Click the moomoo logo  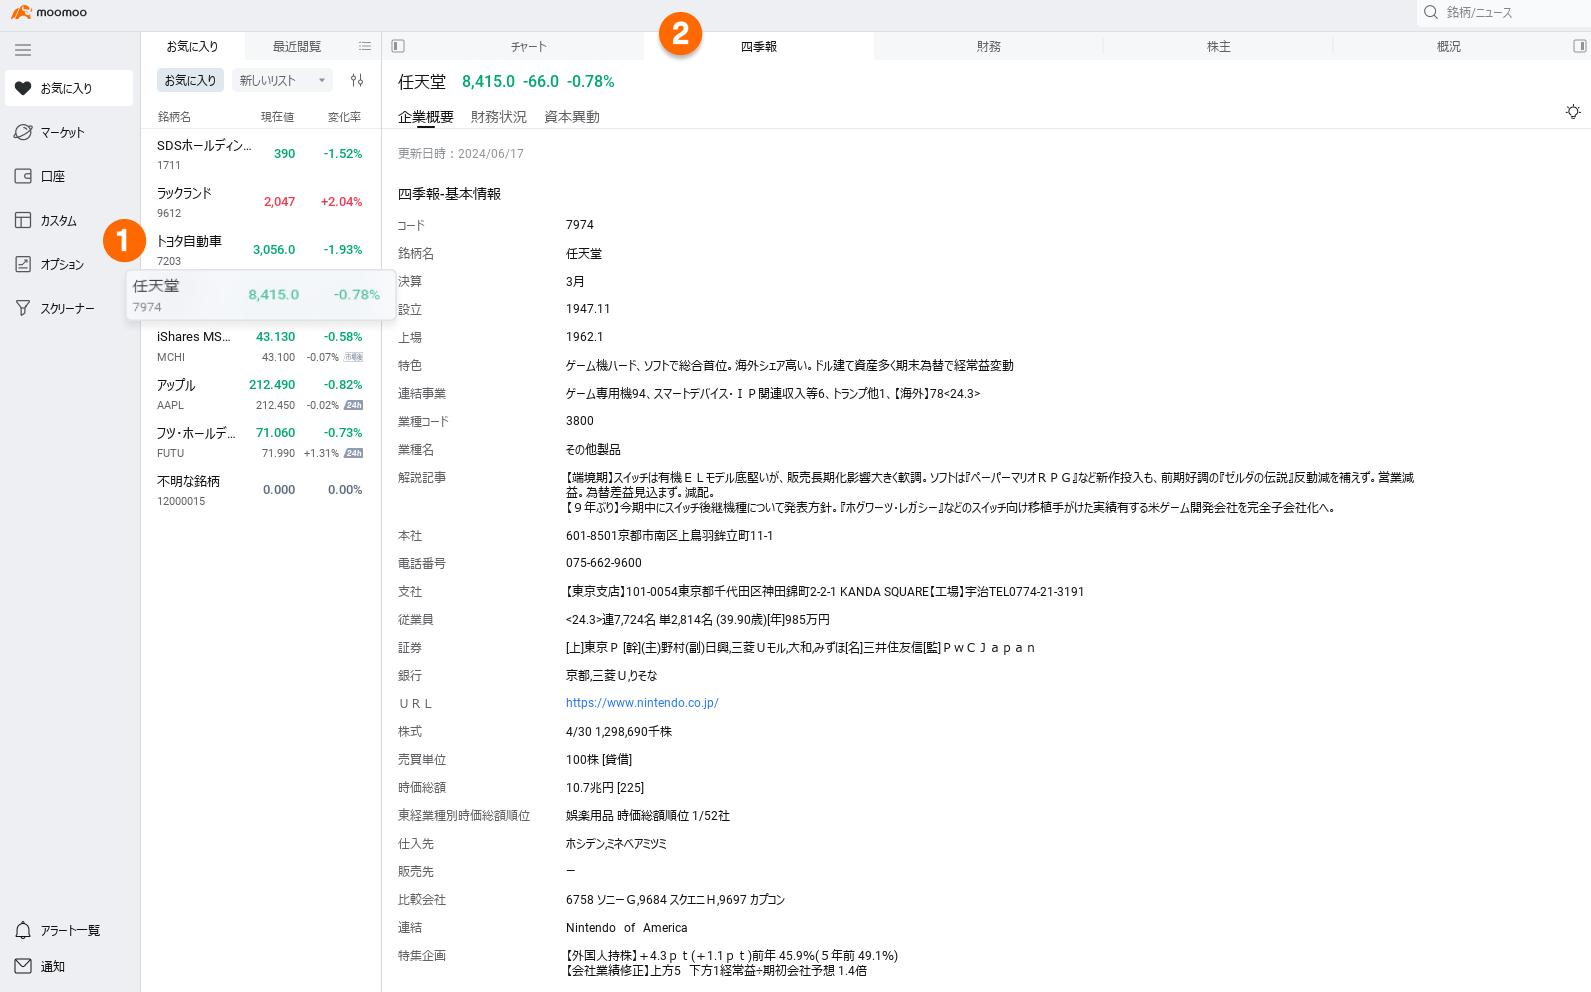(x=49, y=12)
